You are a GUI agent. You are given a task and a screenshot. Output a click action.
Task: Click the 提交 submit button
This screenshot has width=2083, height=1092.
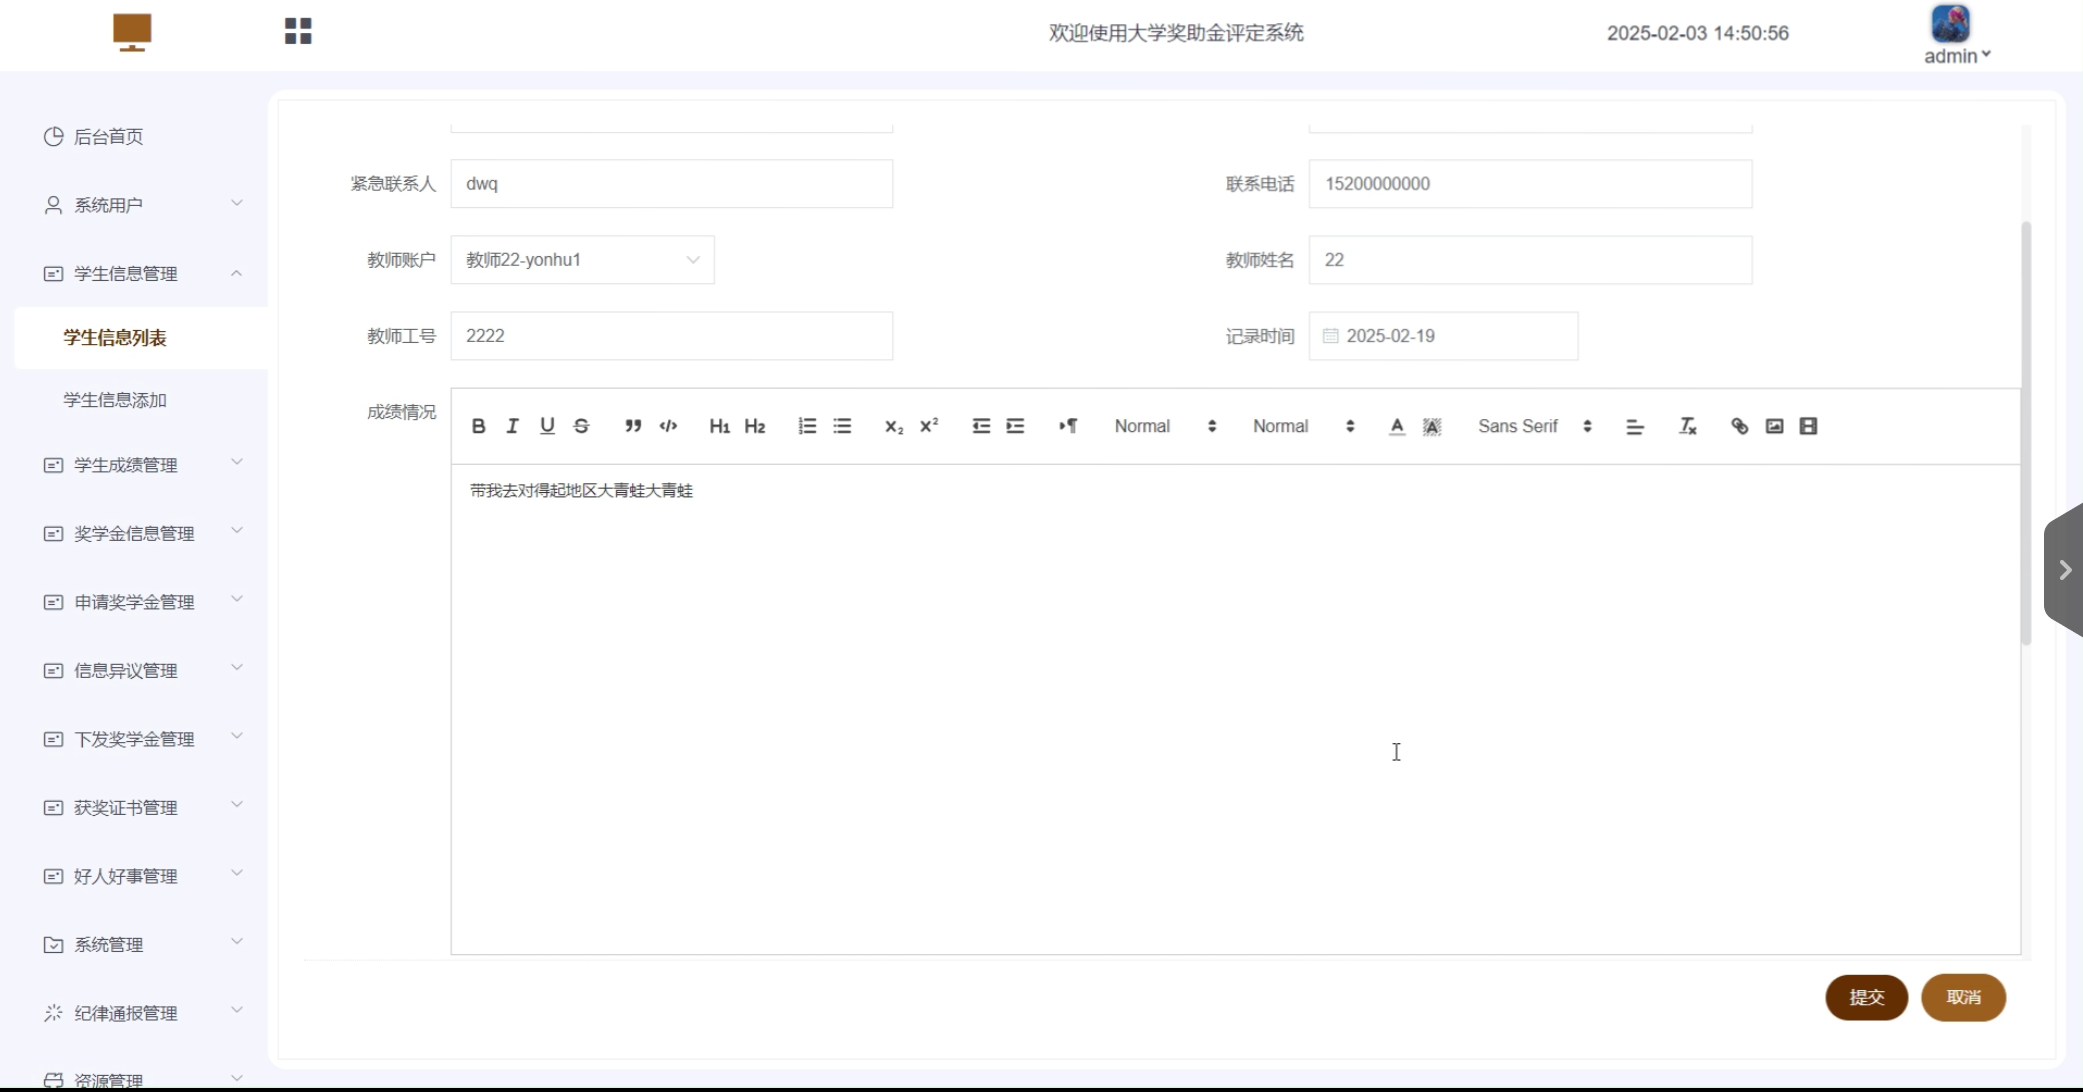click(x=1866, y=997)
